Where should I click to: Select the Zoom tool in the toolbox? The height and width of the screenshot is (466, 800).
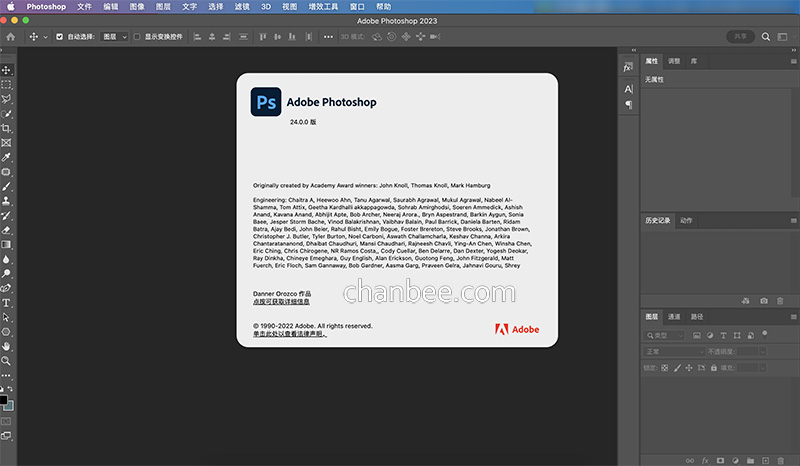6,361
